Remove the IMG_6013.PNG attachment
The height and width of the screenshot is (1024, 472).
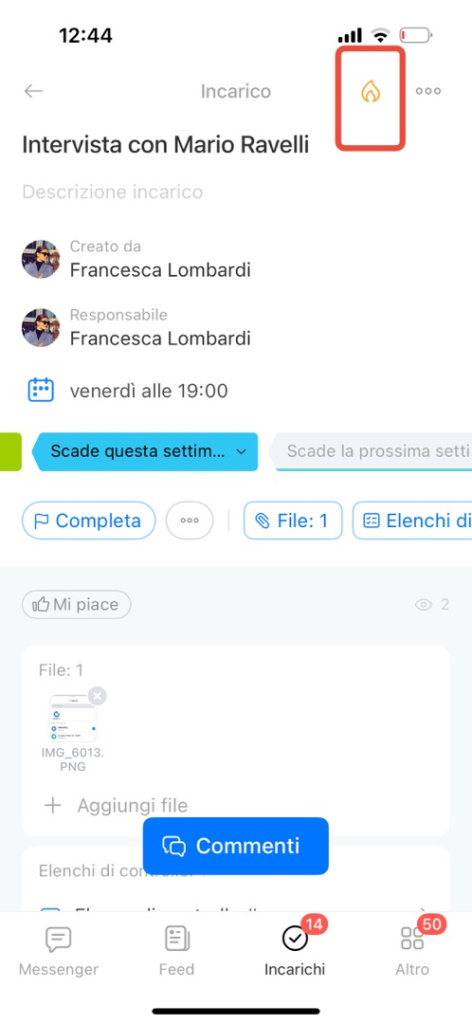[x=97, y=696]
